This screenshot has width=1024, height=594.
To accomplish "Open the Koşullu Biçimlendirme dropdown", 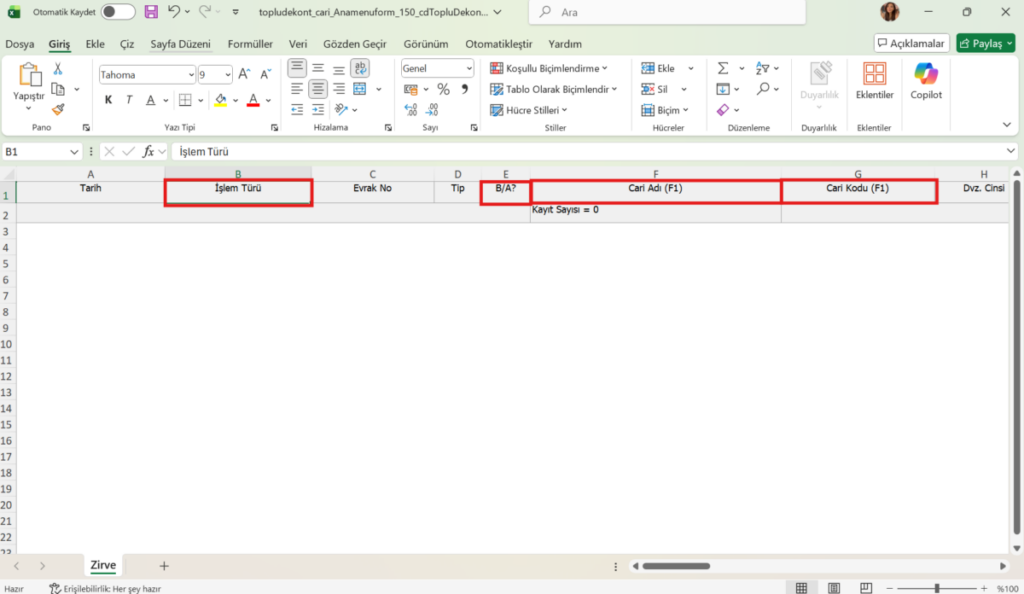I will pyautogui.click(x=549, y=68).
